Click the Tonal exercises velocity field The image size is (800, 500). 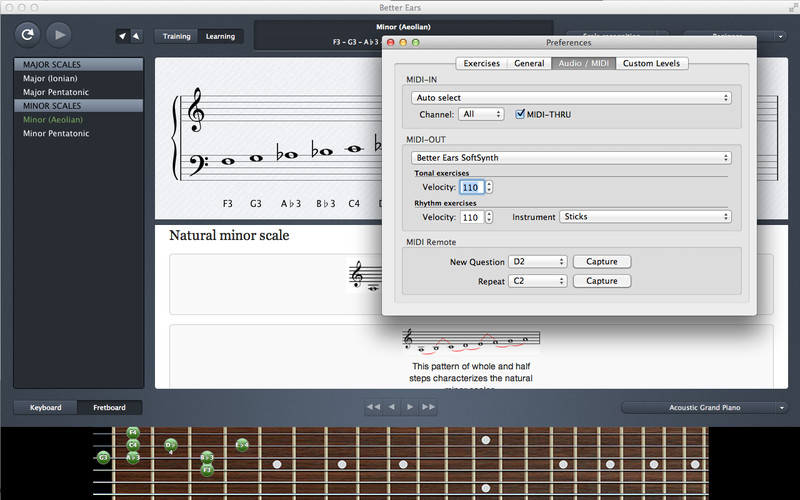tap(471, 187)
